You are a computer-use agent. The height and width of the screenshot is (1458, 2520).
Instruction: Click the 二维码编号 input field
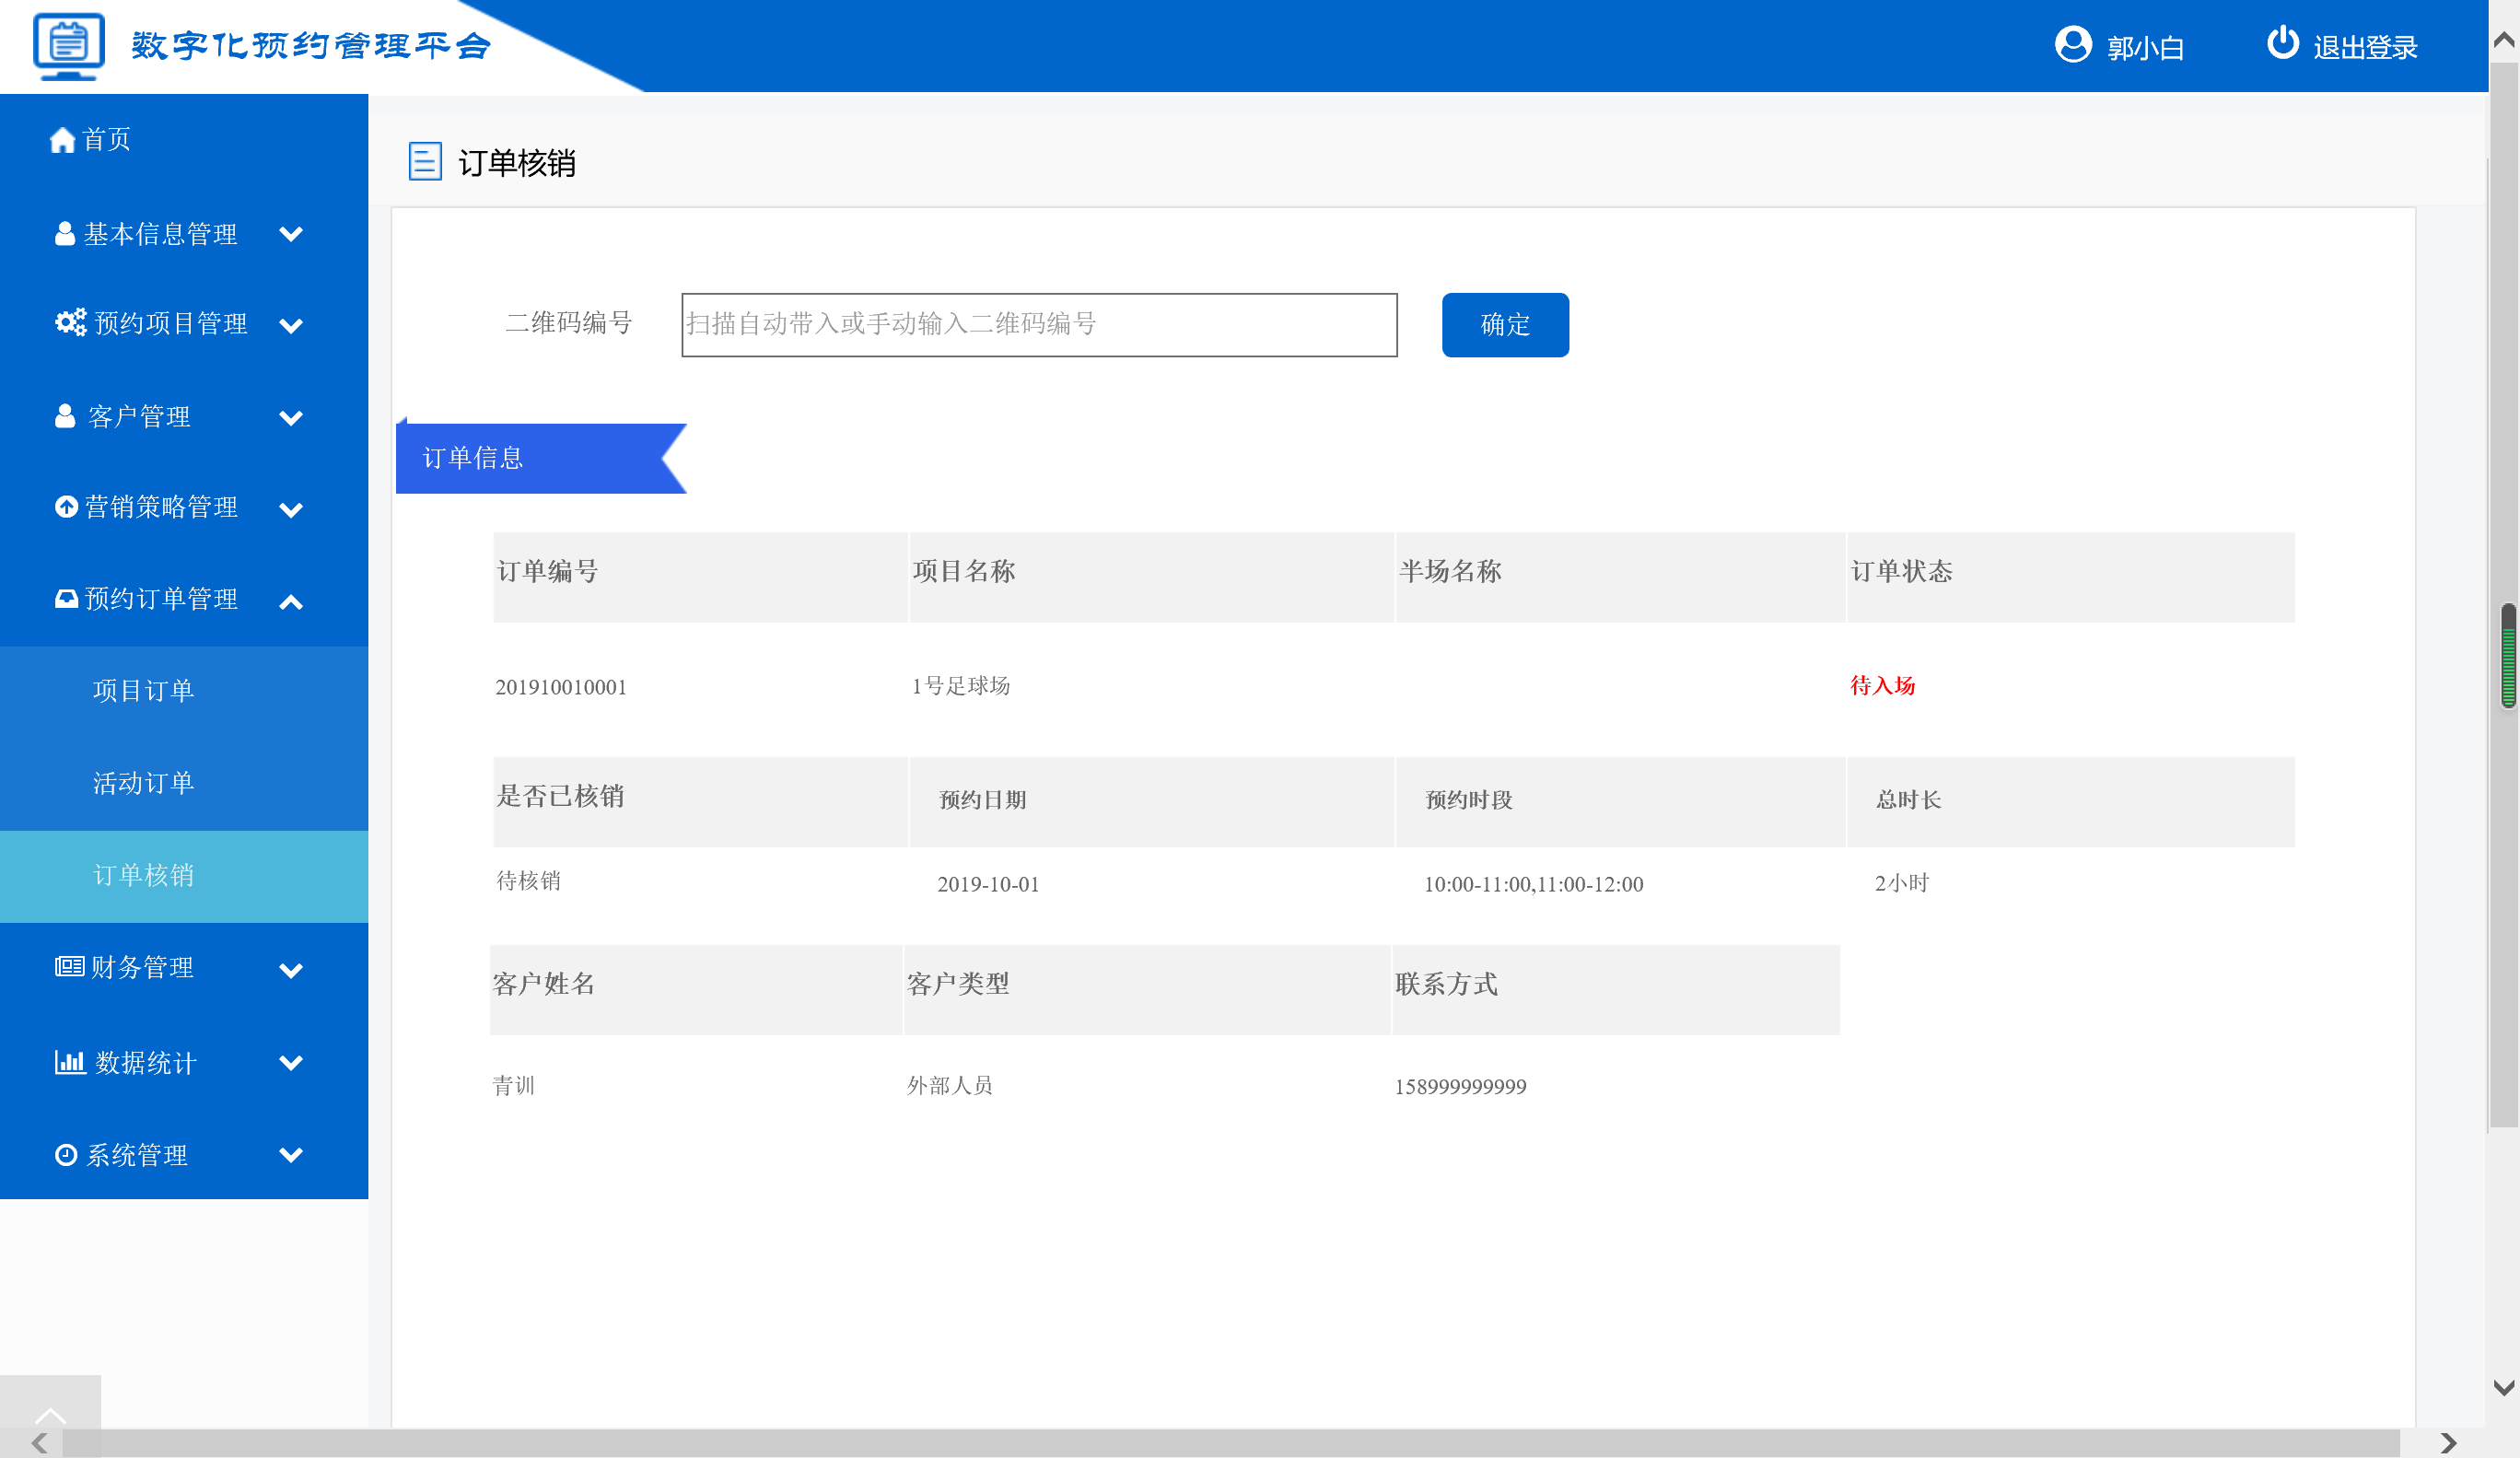tap(1039, 325)
